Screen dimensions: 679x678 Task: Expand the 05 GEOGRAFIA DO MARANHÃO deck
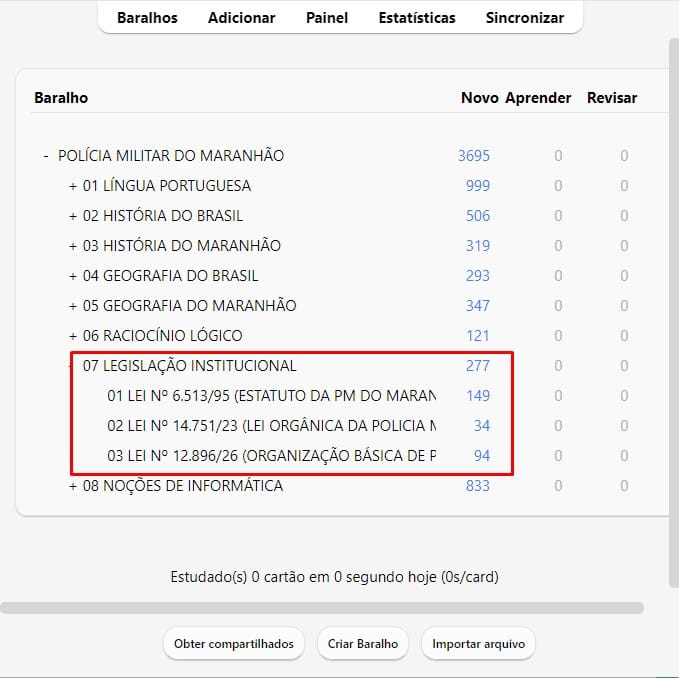pyautogui.click(x=73, y=306)
